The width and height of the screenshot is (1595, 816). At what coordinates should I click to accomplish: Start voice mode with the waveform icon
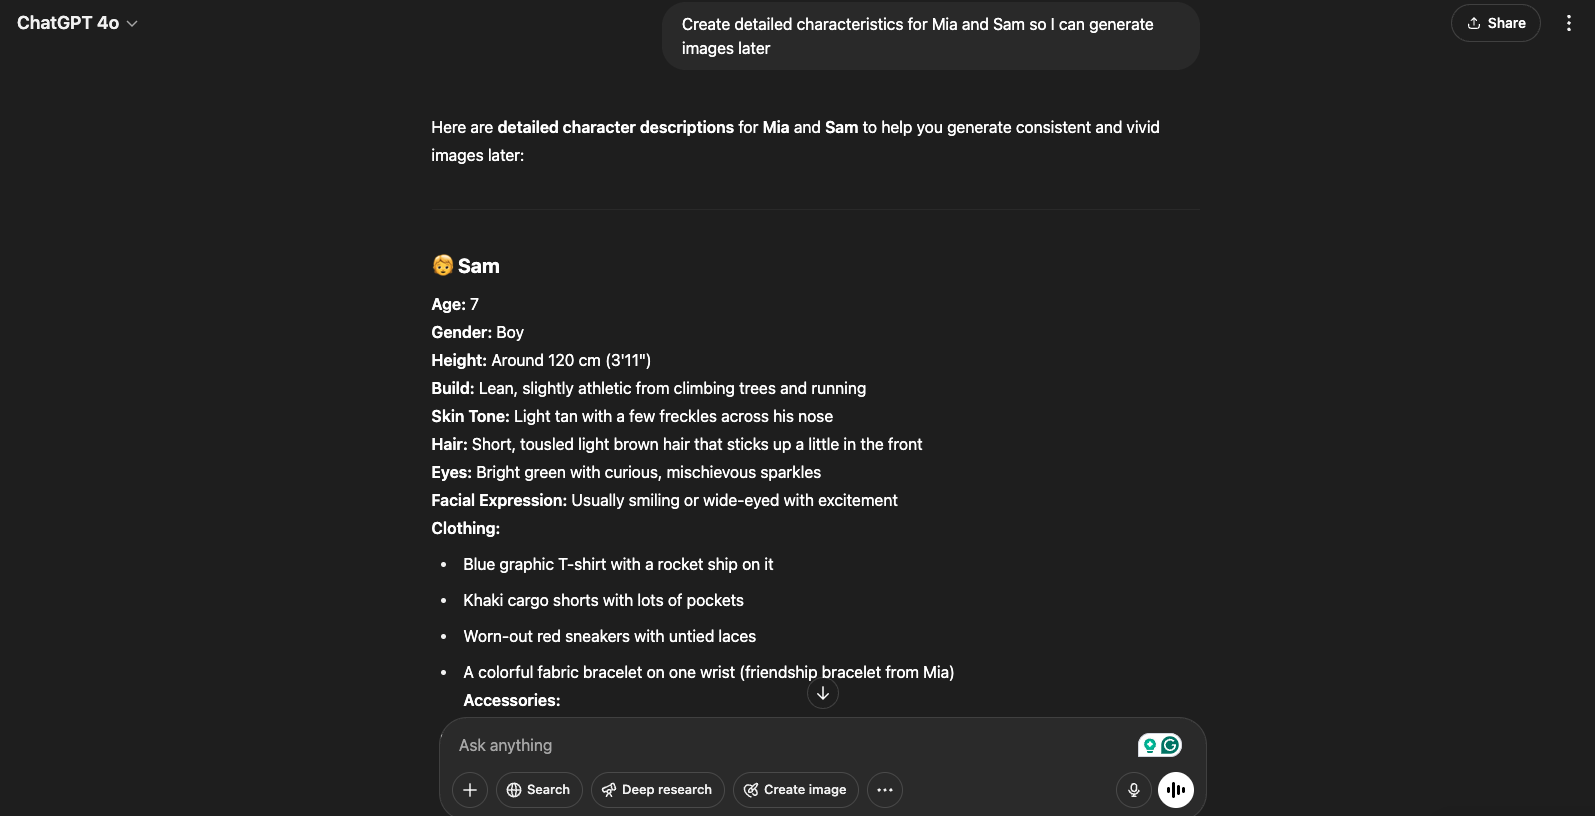coord(1175,789)
